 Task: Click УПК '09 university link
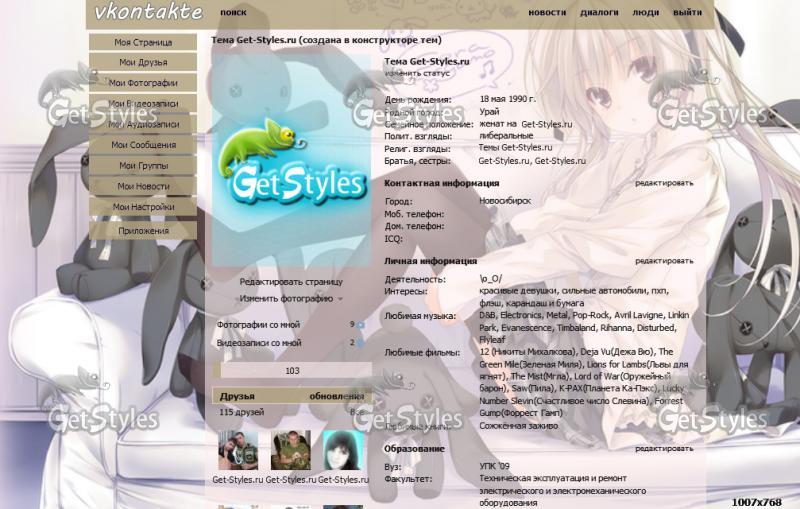coord(494,466)
